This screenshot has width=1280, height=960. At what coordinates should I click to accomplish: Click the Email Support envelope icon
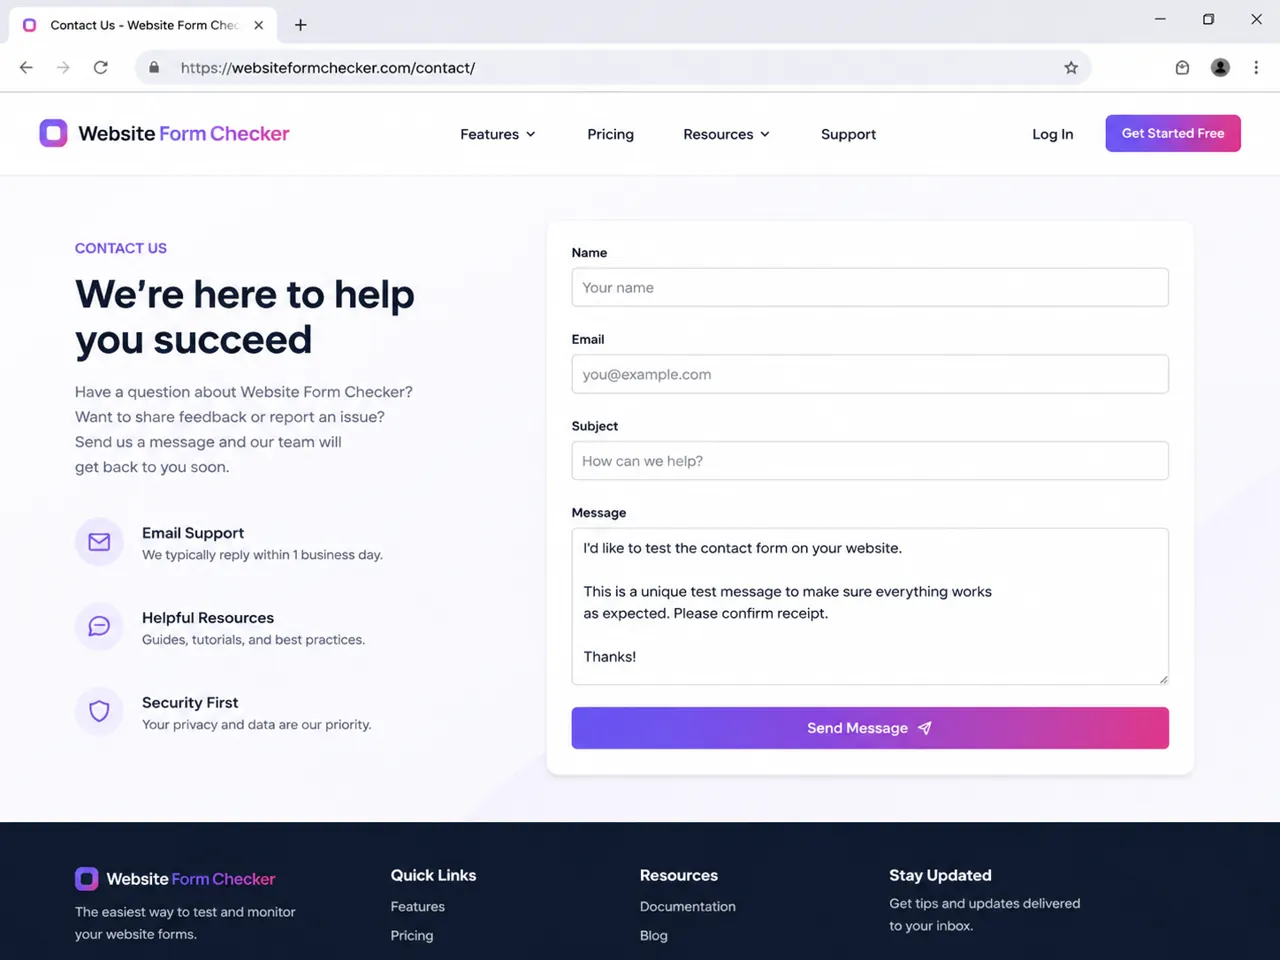(x=99, y=542)
